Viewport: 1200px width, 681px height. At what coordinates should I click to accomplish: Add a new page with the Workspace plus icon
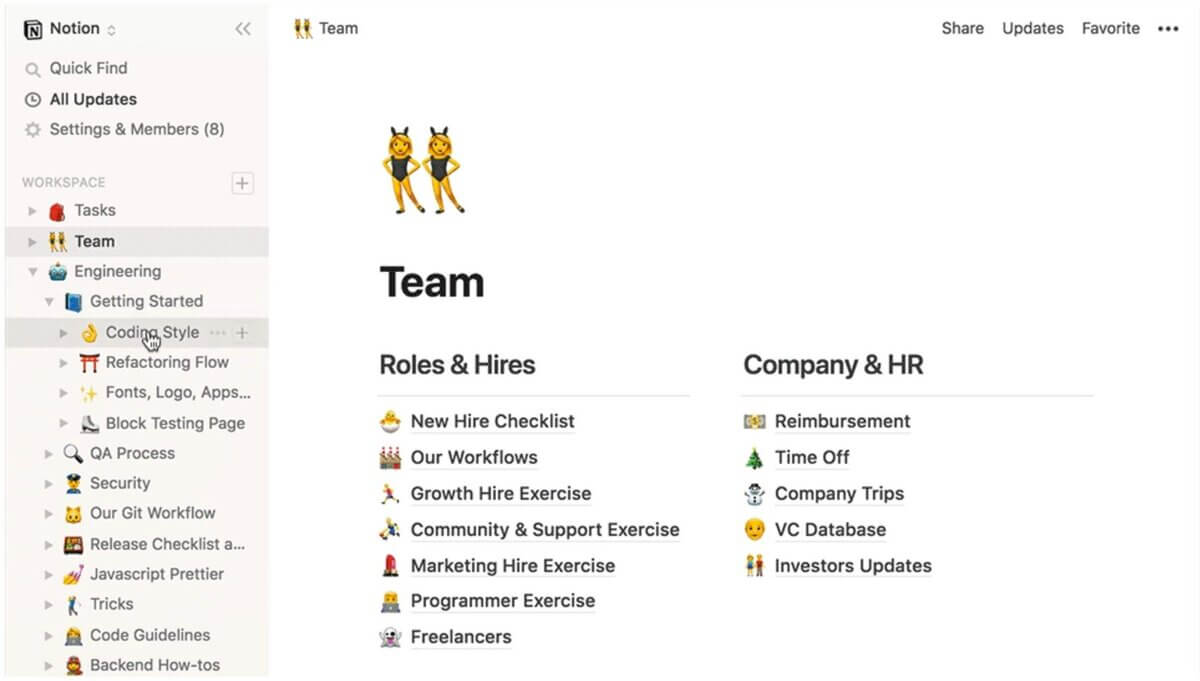242,183
